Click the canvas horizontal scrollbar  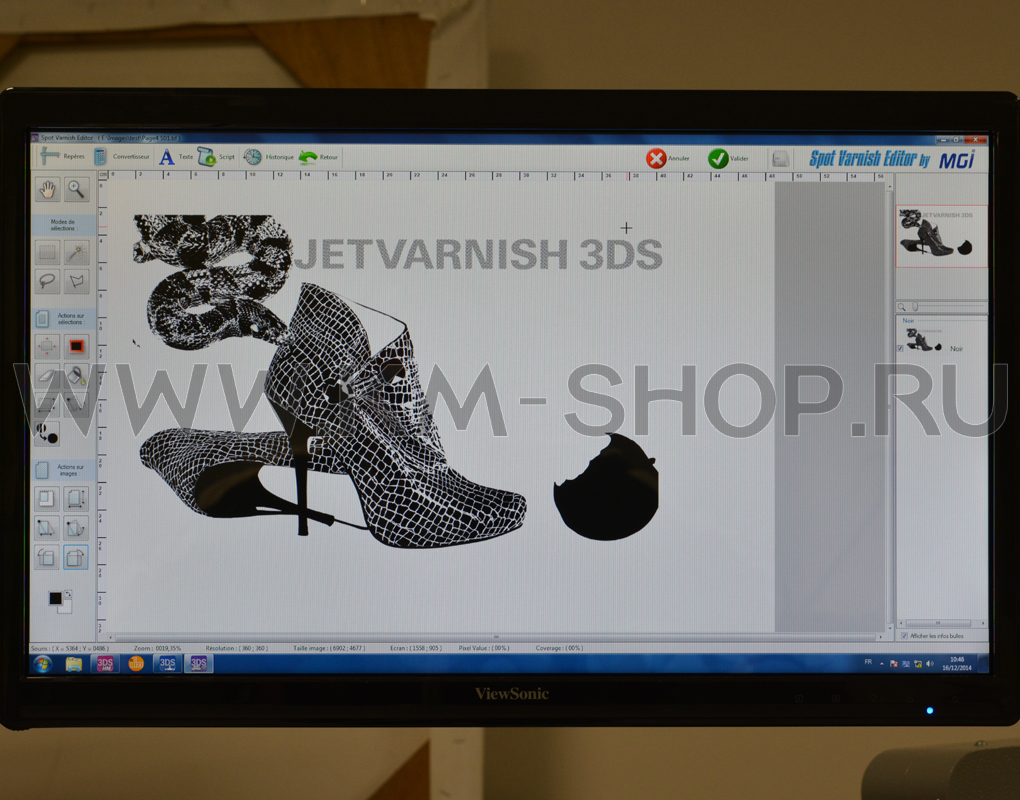496,637
